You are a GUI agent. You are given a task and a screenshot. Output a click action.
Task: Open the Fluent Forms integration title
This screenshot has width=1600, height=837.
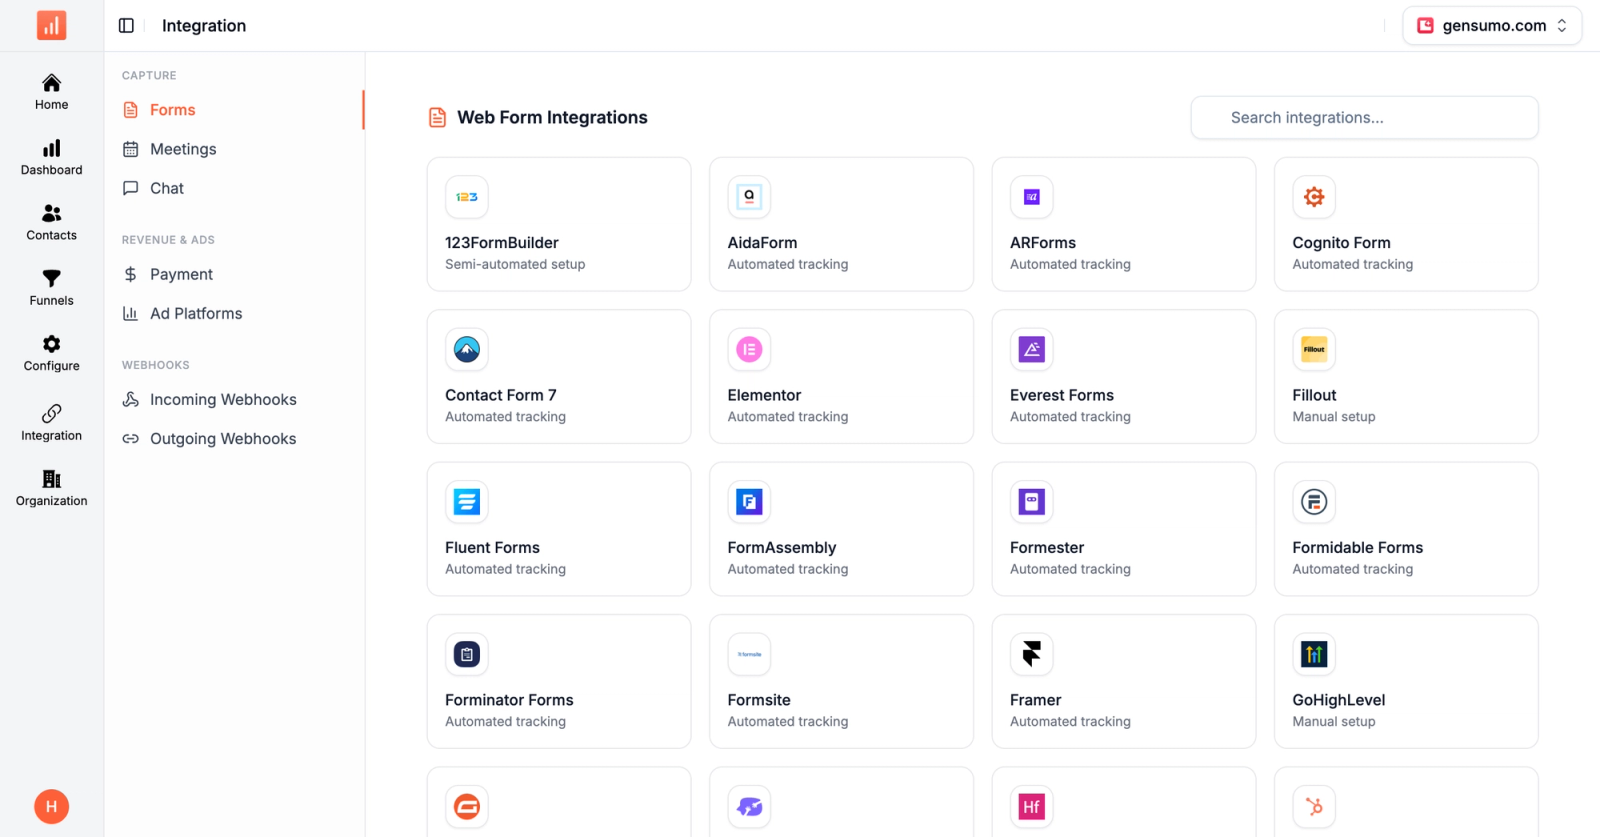pos(492,548)
